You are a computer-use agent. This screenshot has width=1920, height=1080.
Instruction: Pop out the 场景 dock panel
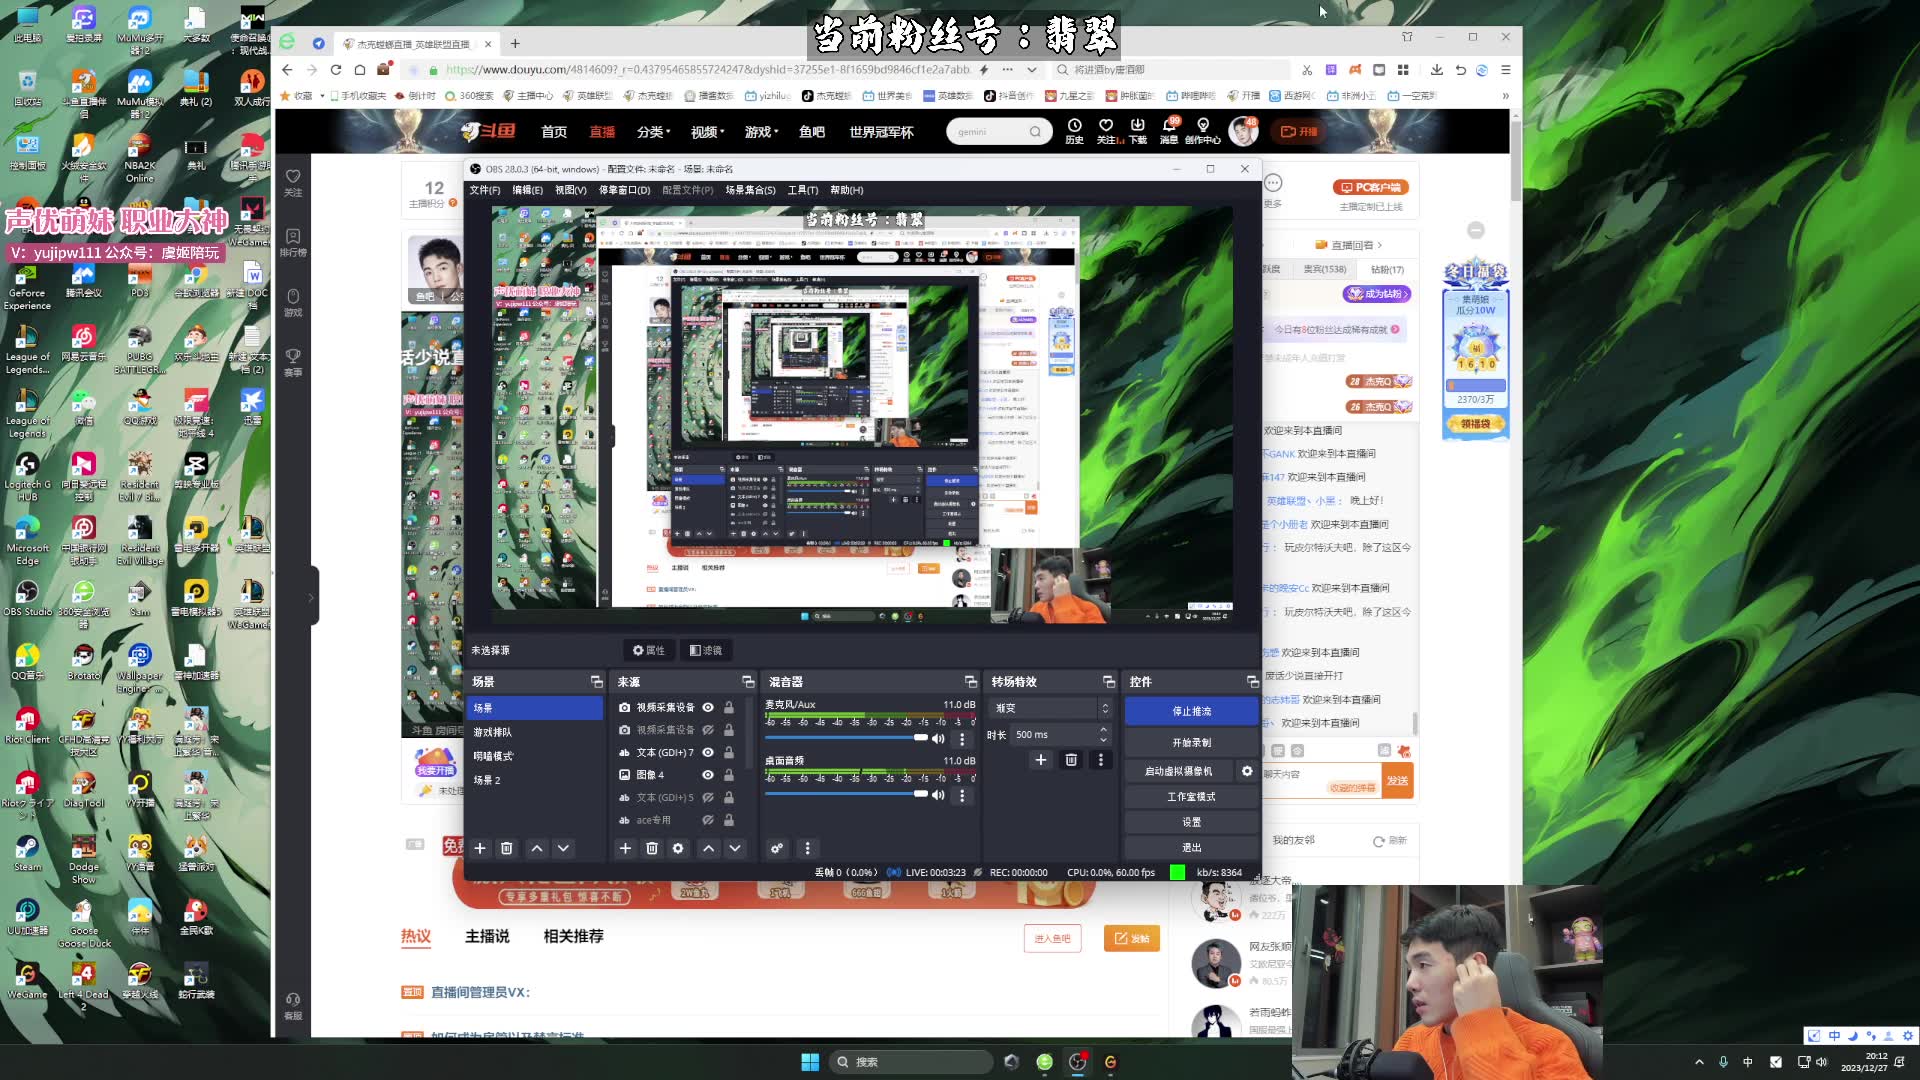pos(597,682)
